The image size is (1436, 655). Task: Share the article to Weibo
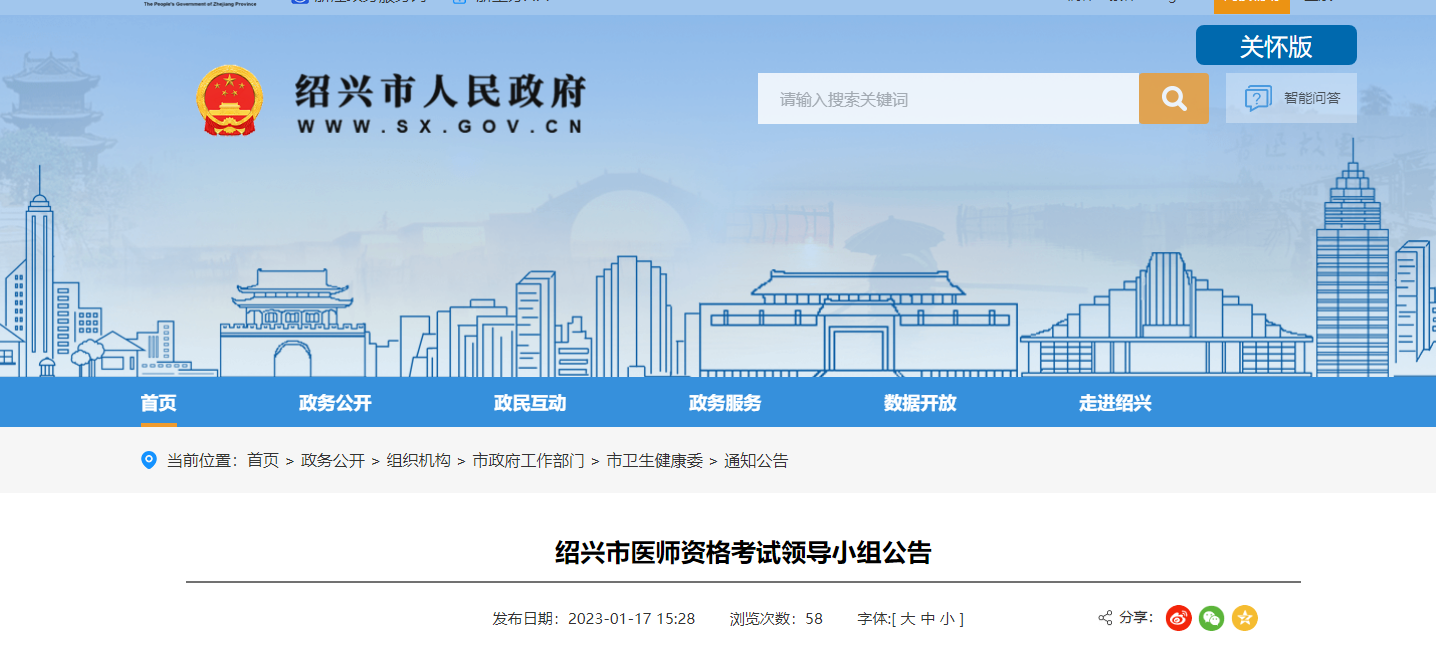1179,618
